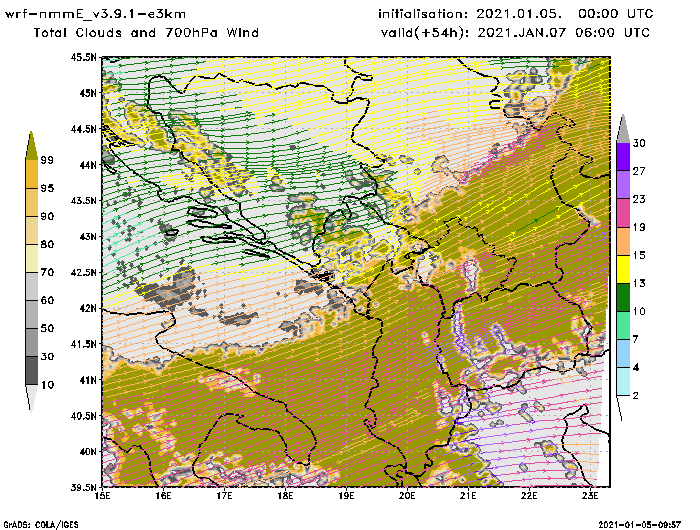
Task: Click the 2021-01-05-09:57 timestamp
Action: [639, 524]
